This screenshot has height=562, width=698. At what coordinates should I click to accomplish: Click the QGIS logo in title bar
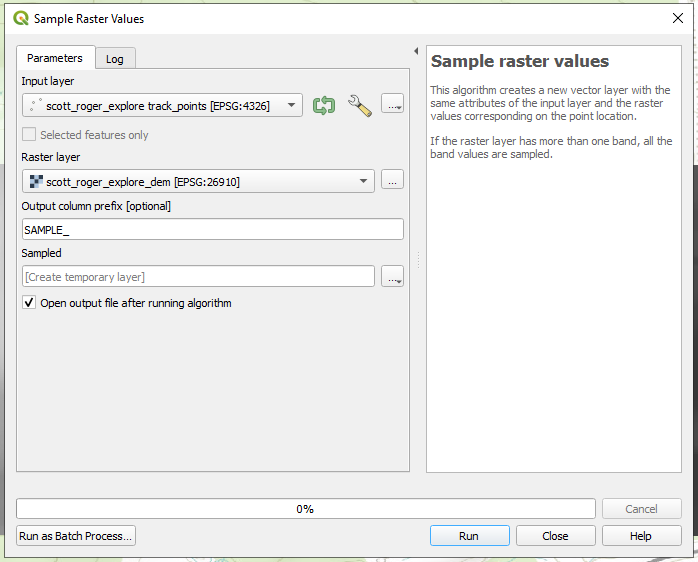coord(20,18)
